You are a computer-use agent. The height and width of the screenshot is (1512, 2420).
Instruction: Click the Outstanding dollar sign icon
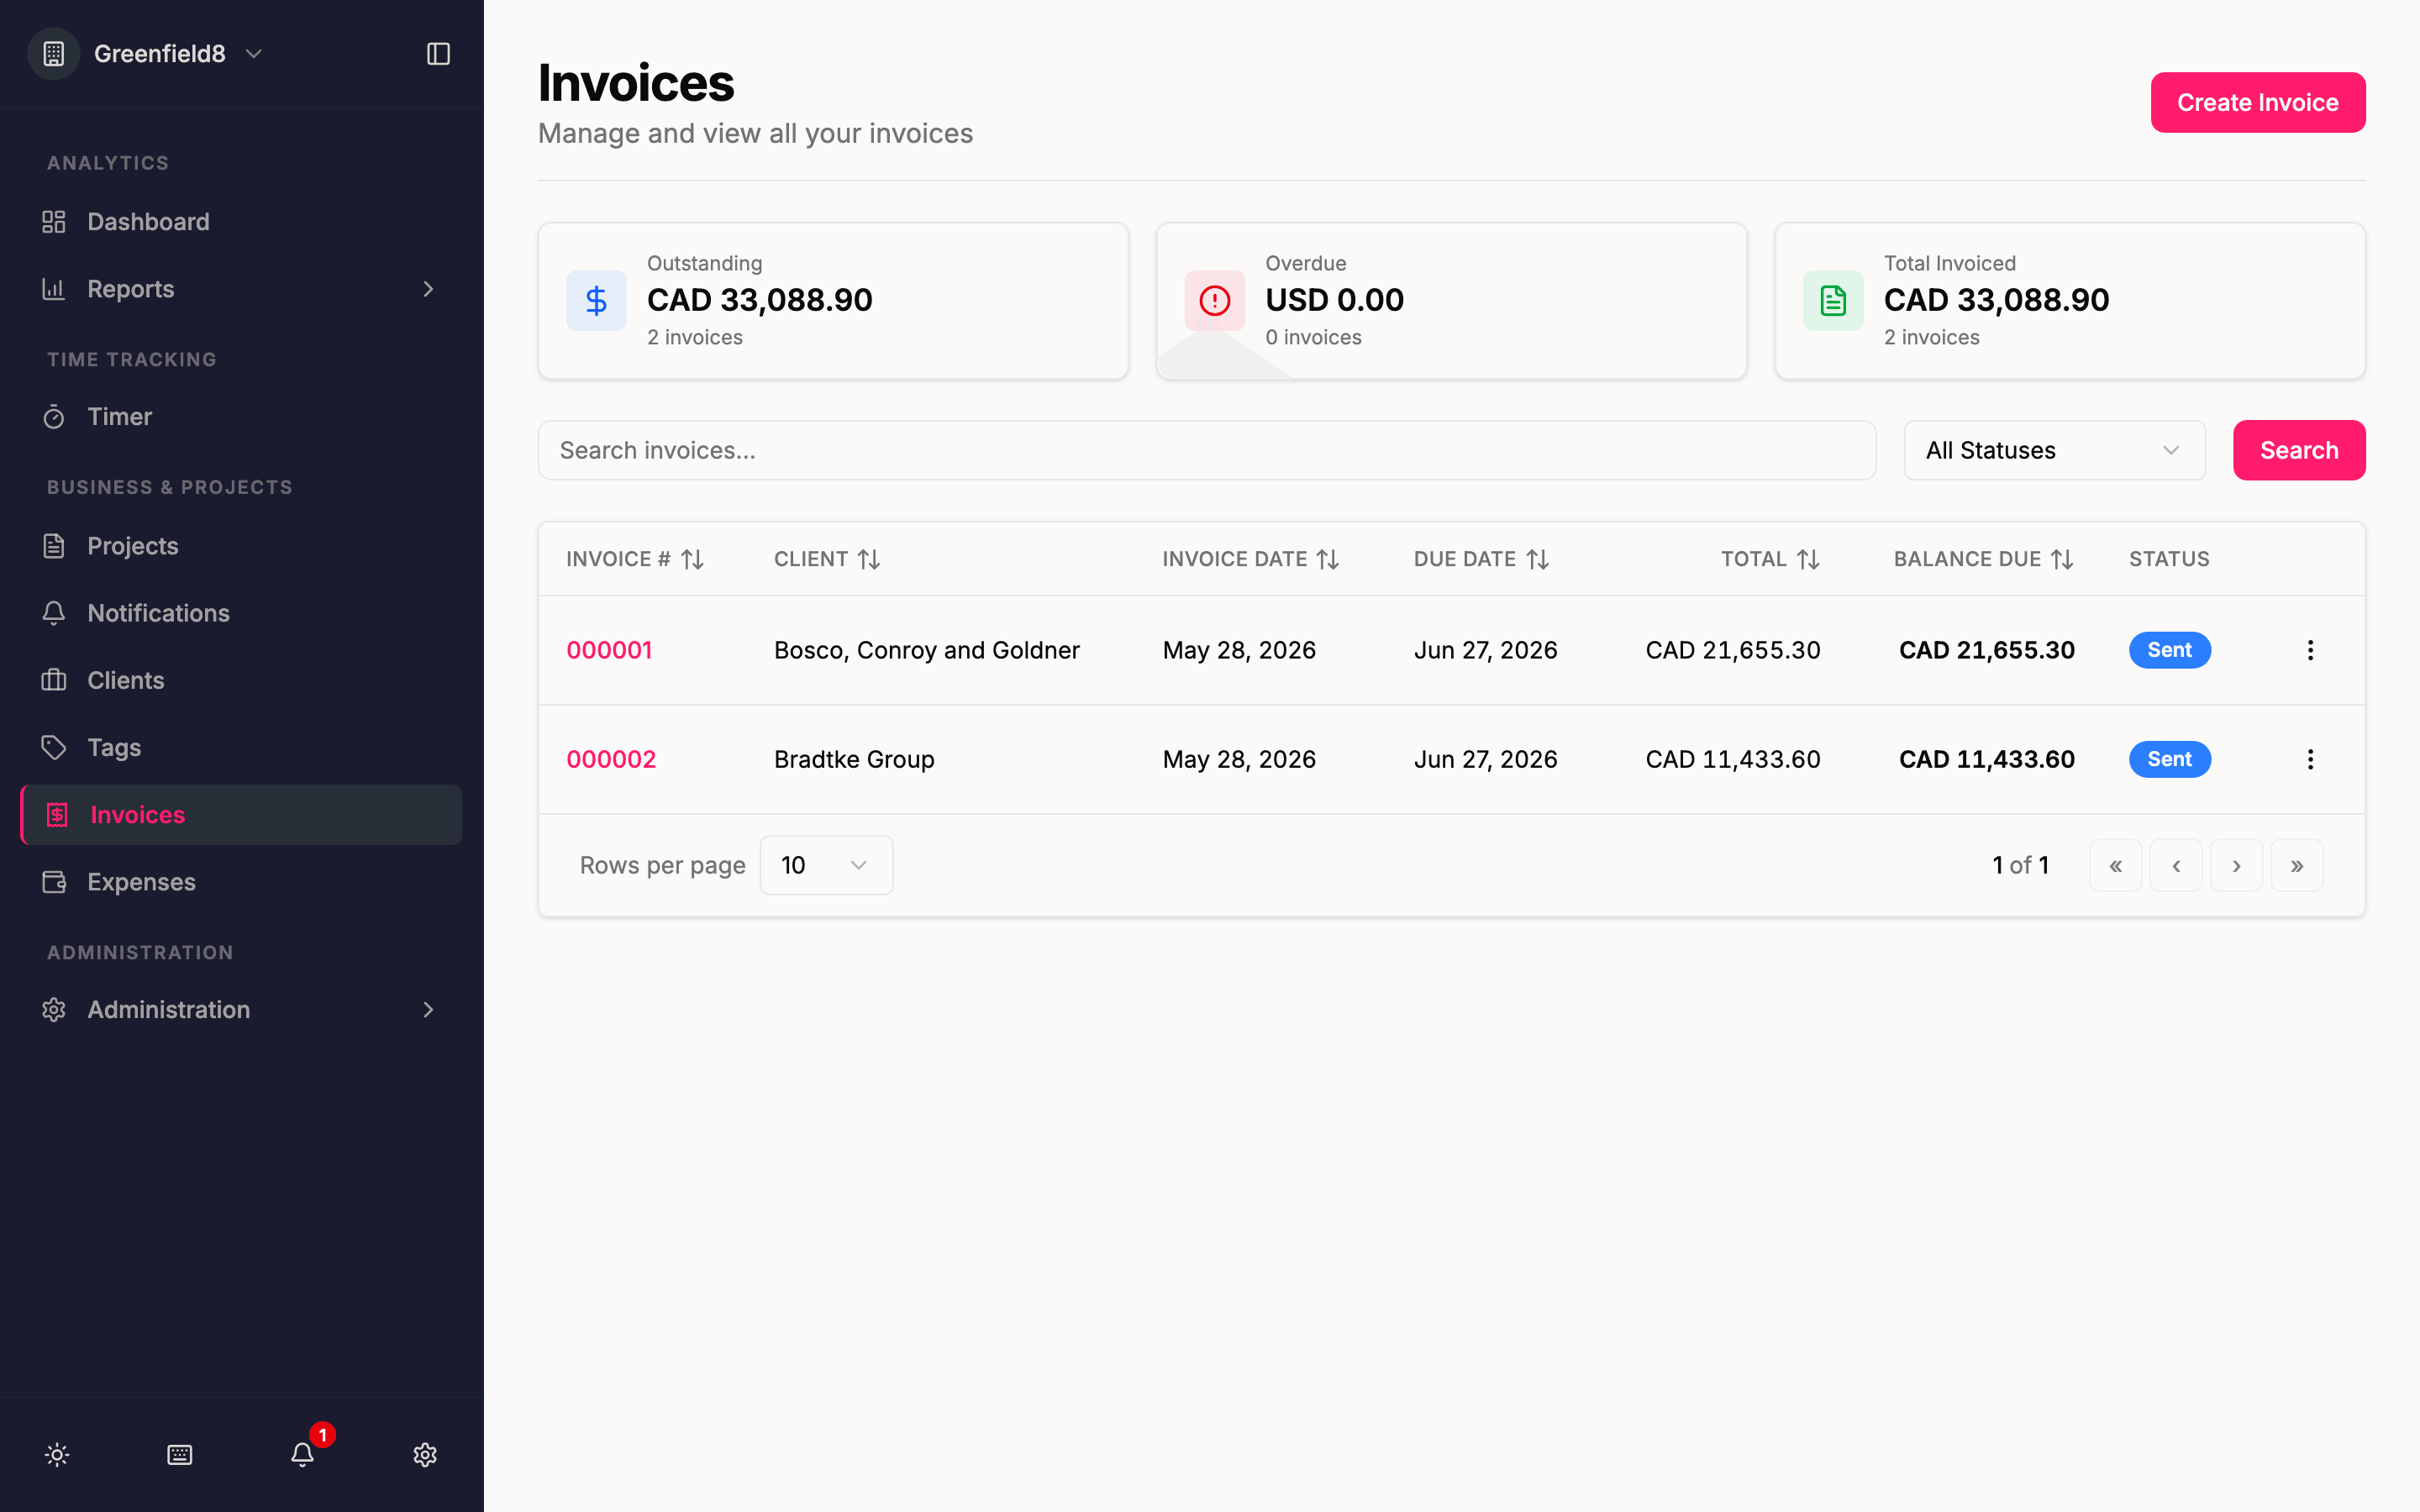tap(597, 301)
